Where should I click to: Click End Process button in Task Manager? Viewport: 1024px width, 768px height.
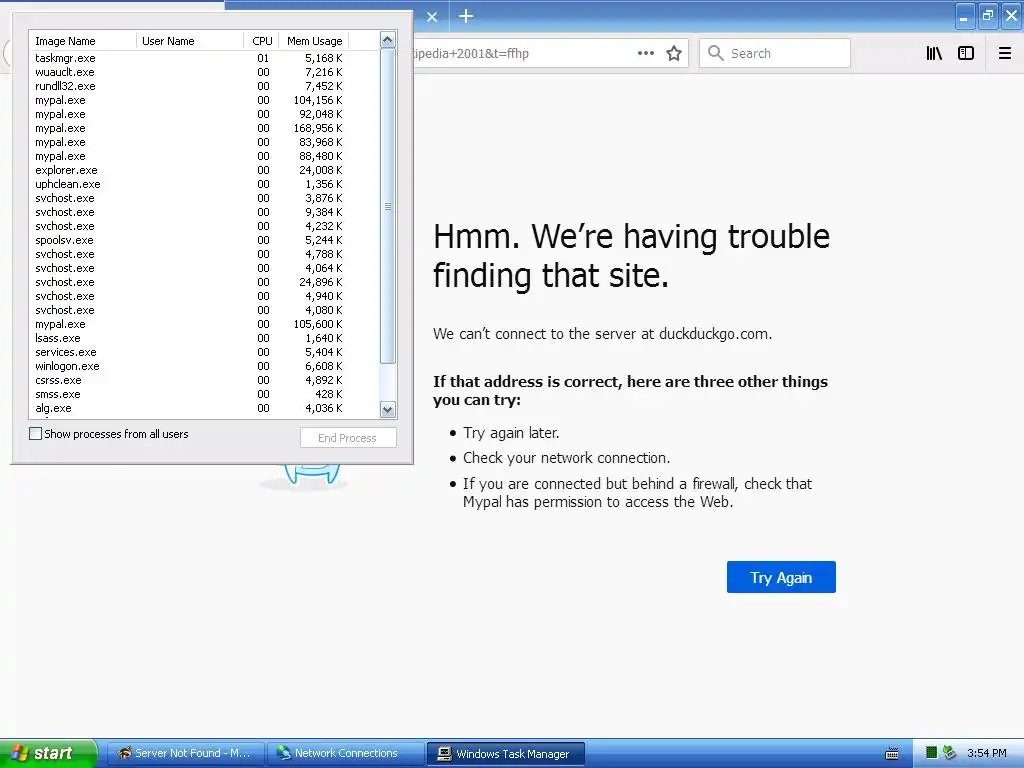tap(348, 438)
